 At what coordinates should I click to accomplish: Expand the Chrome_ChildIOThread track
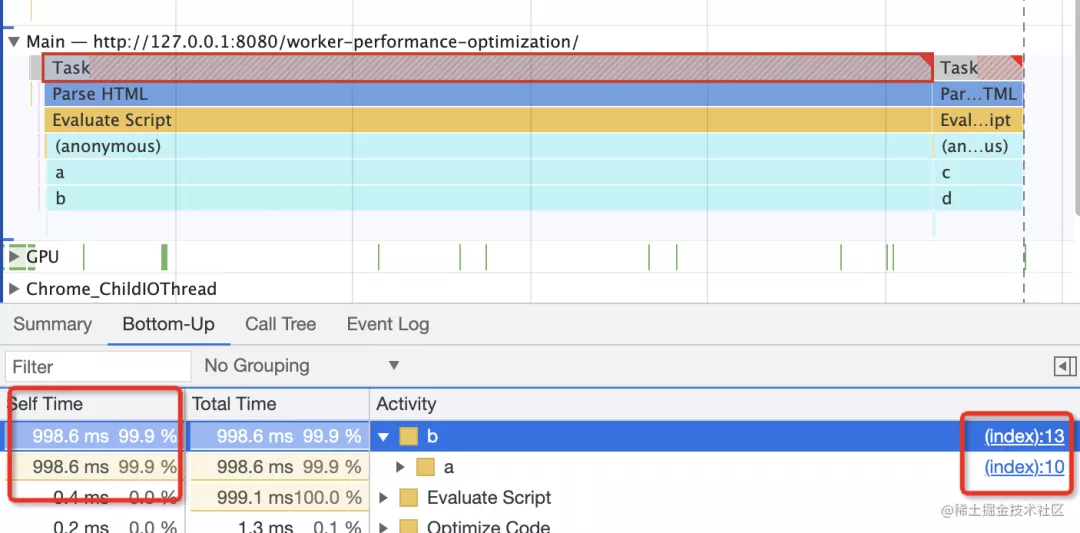(14, 289)
